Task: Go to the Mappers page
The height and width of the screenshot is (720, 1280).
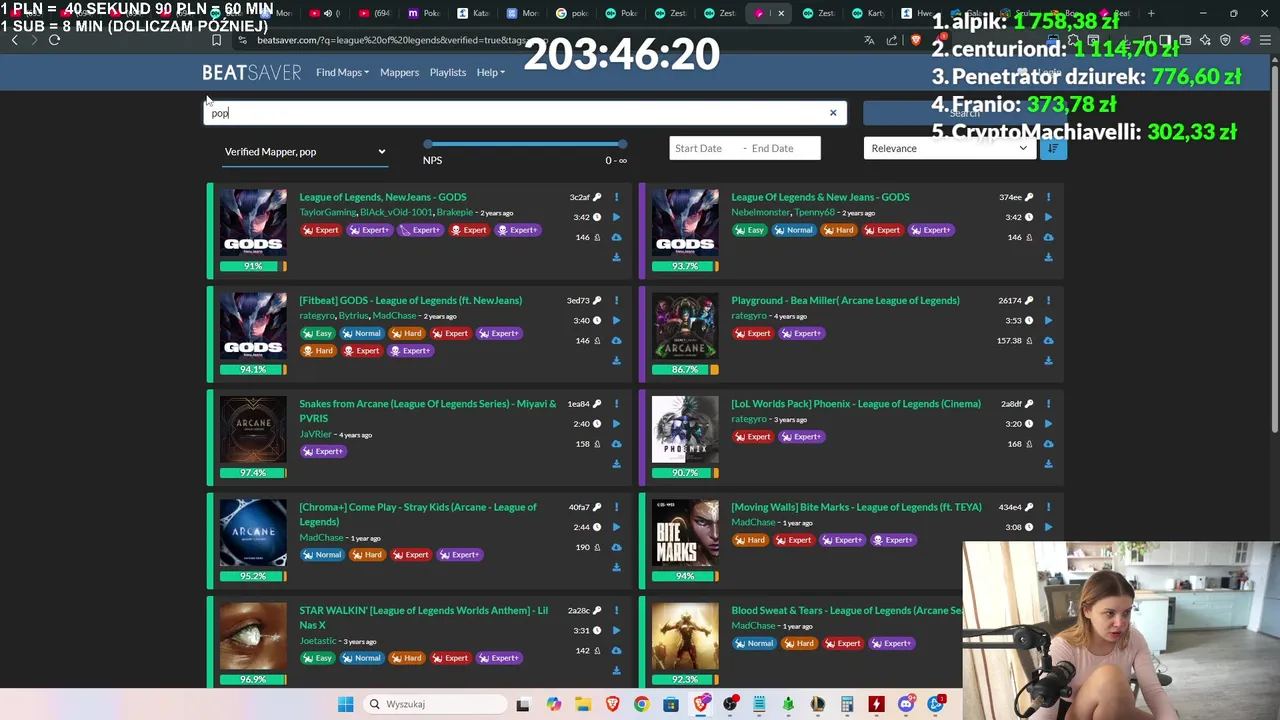Action: (399, 72)
